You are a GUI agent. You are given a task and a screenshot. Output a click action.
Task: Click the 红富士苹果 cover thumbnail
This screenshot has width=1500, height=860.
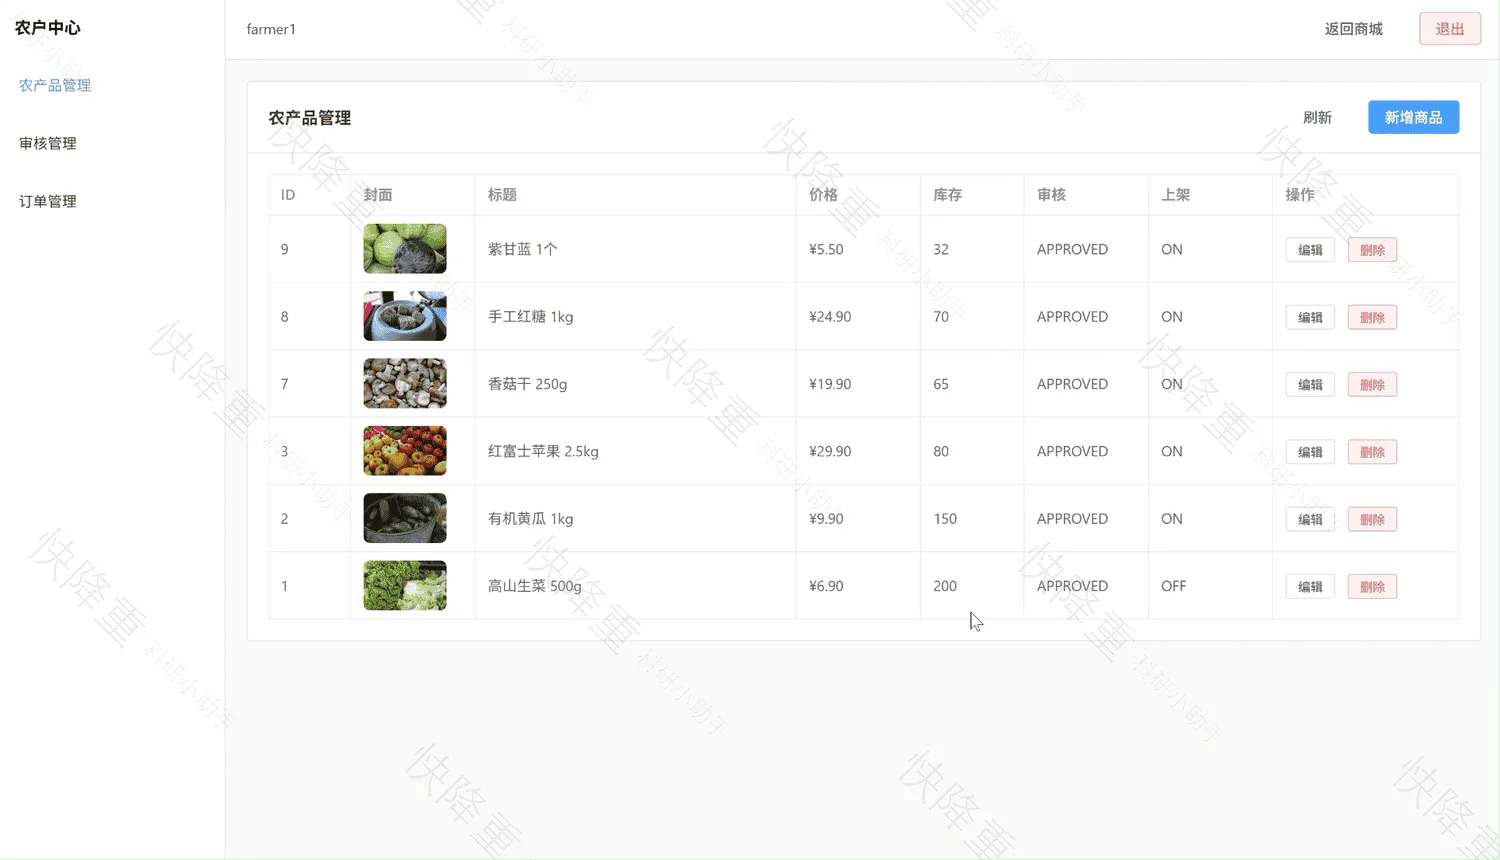click(405, 451)
